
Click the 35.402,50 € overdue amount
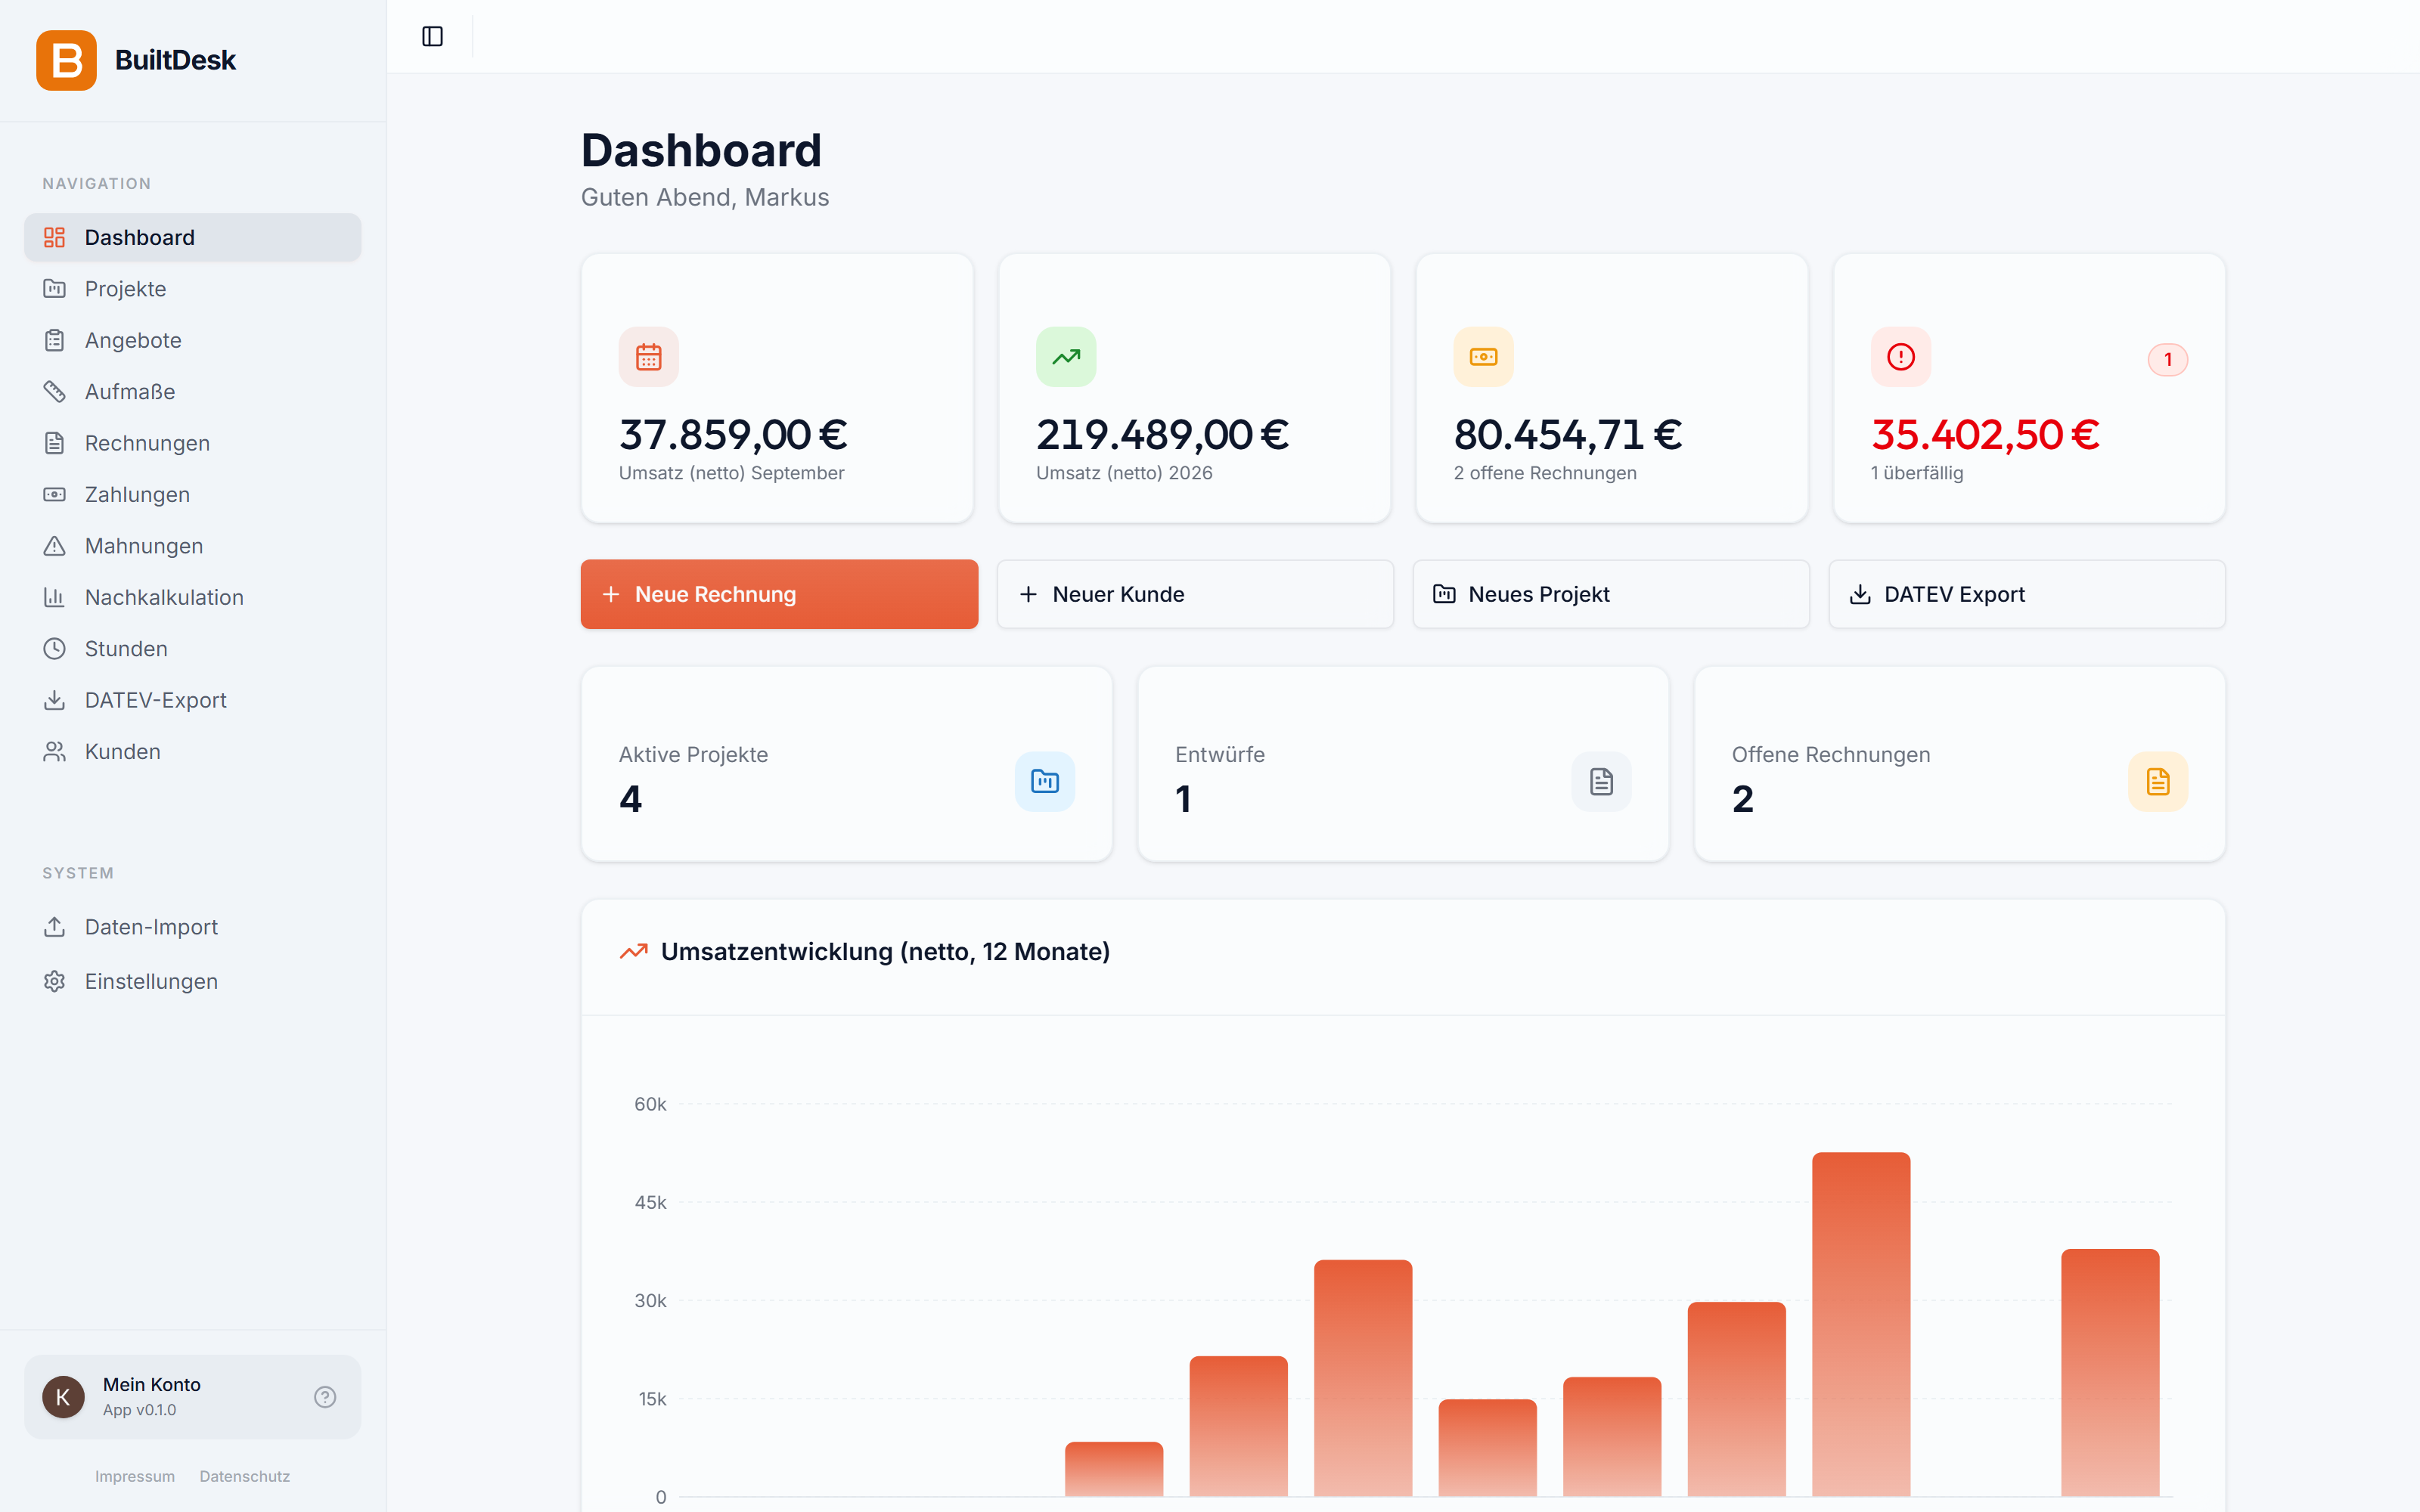pyautogui.click(x=1985, y=435)
